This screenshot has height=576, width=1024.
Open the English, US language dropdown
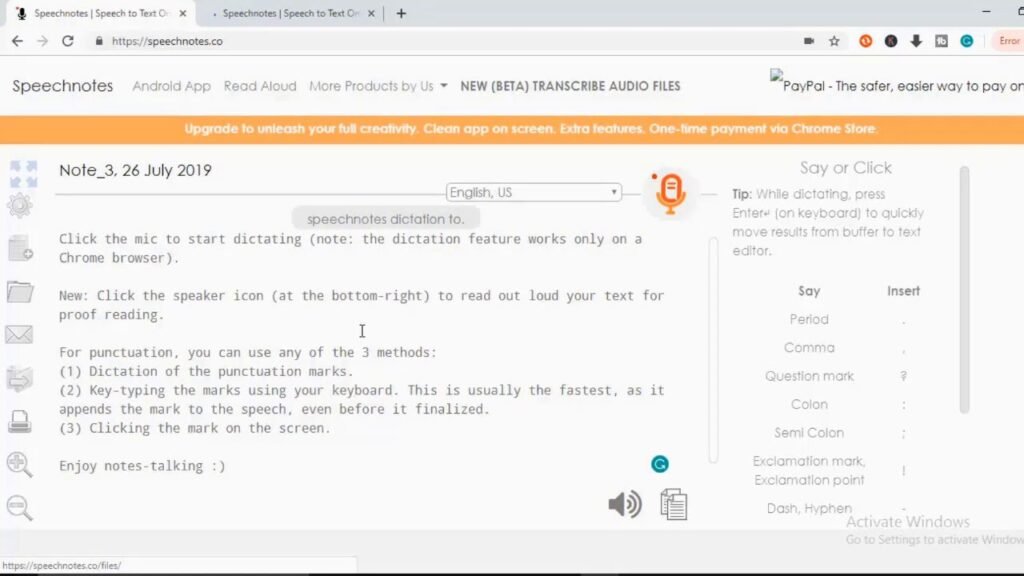534,192
